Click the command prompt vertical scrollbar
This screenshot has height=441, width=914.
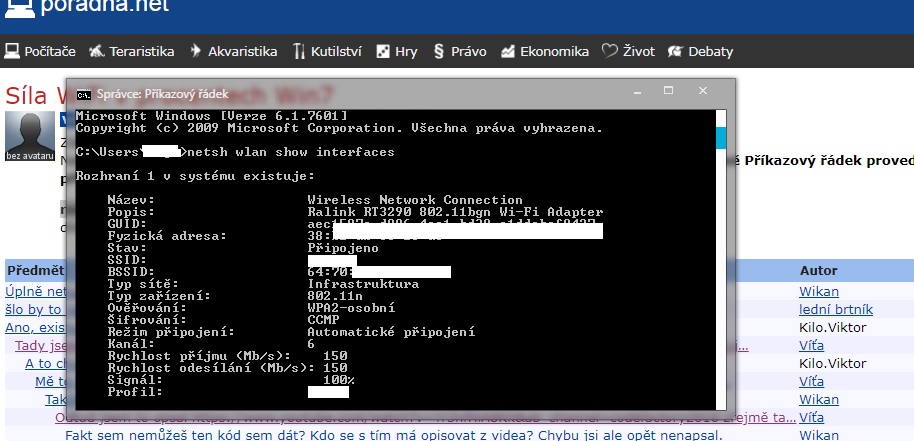(x=721, y=259)
